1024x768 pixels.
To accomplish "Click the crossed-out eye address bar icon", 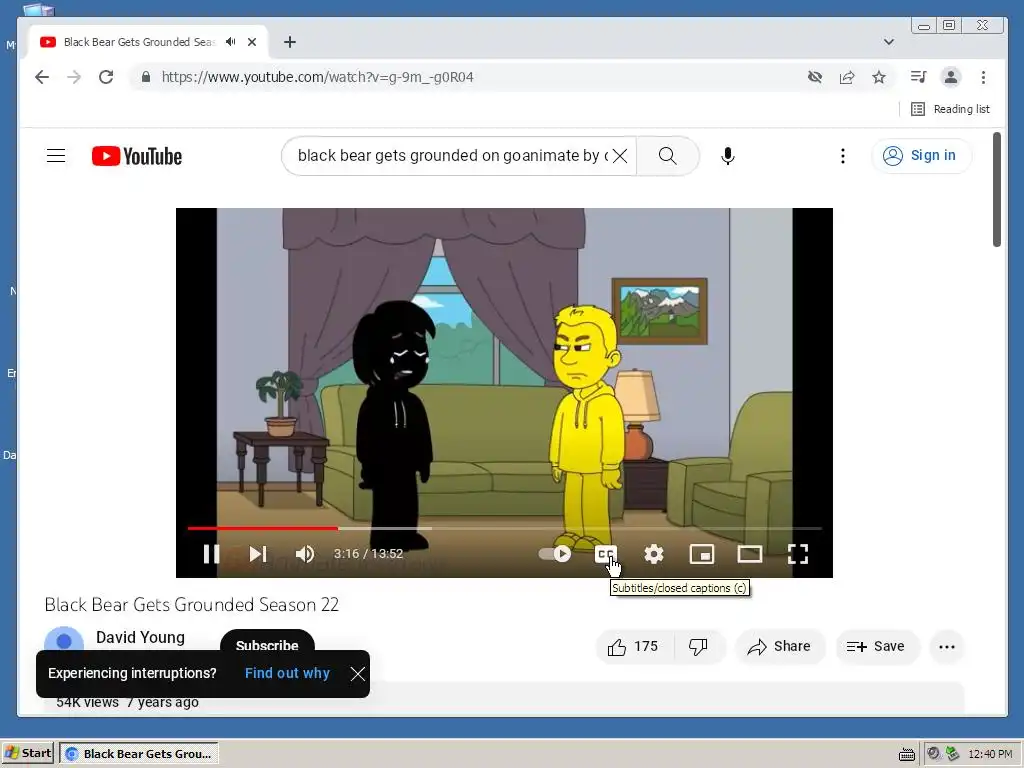I will click(x=814, y=77).
